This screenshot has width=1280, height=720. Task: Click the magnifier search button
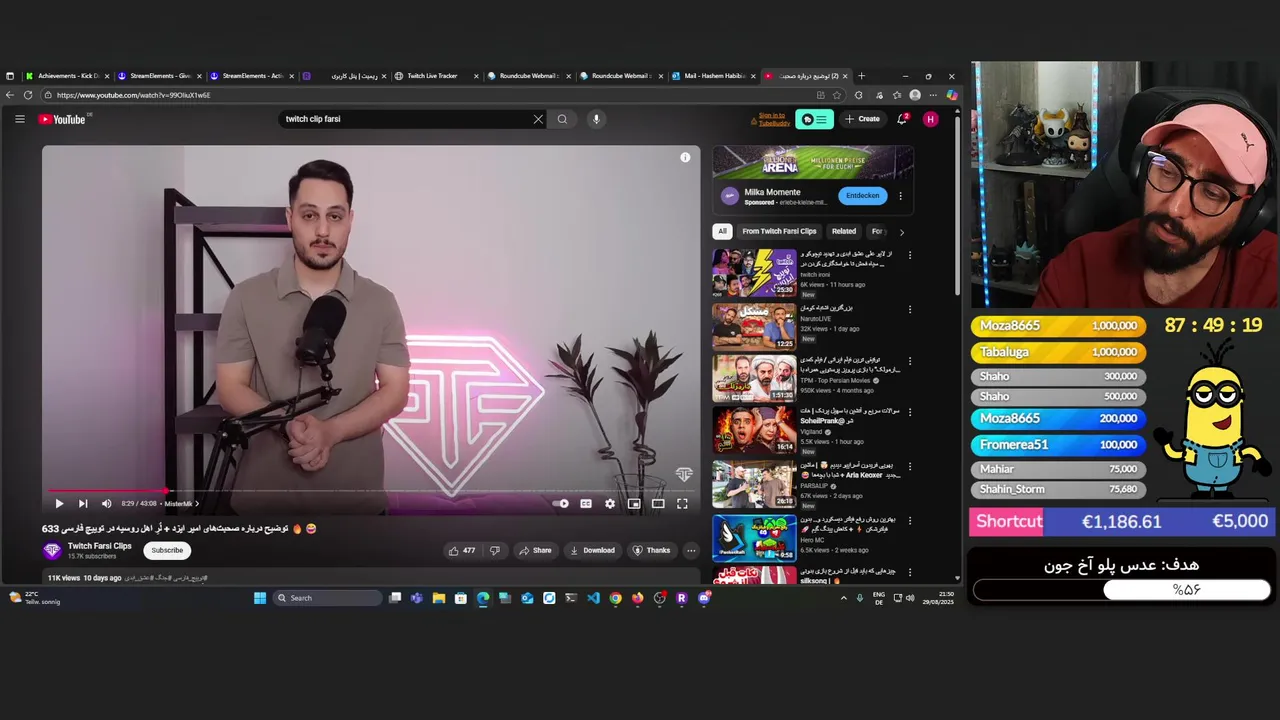point(562,119)
